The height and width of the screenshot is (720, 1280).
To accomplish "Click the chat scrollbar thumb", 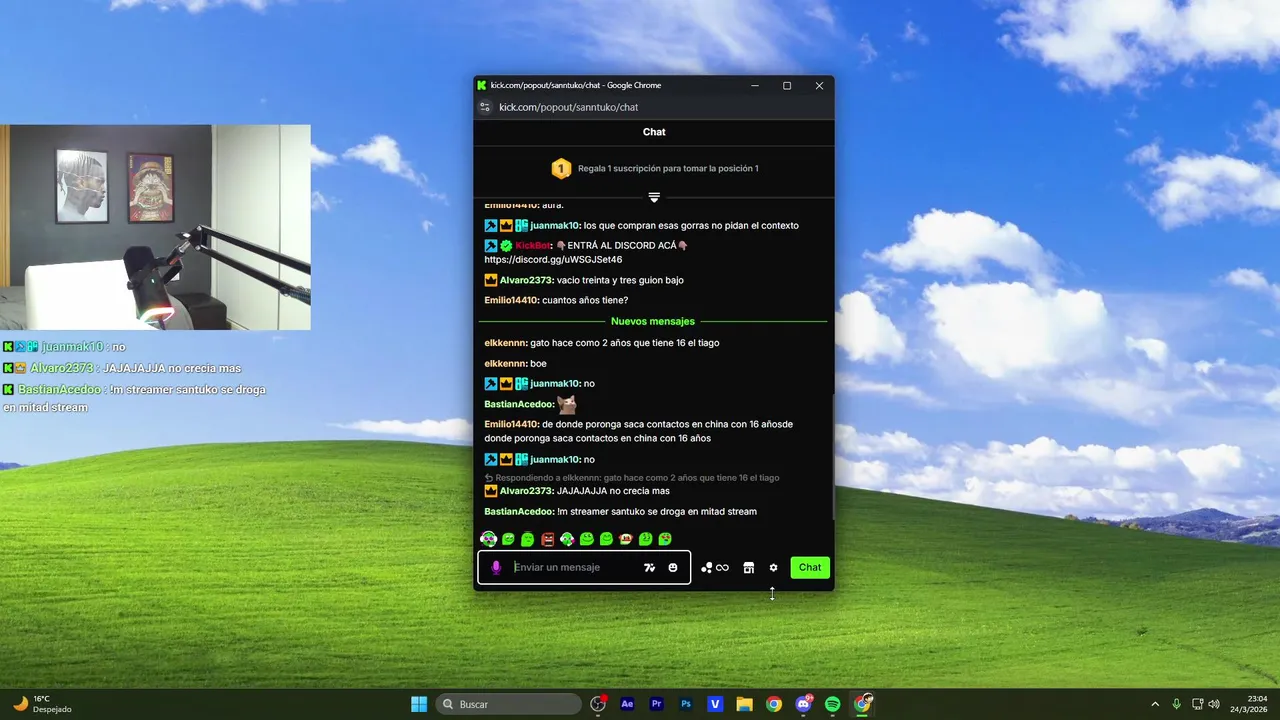I will (x=835, y=457).
